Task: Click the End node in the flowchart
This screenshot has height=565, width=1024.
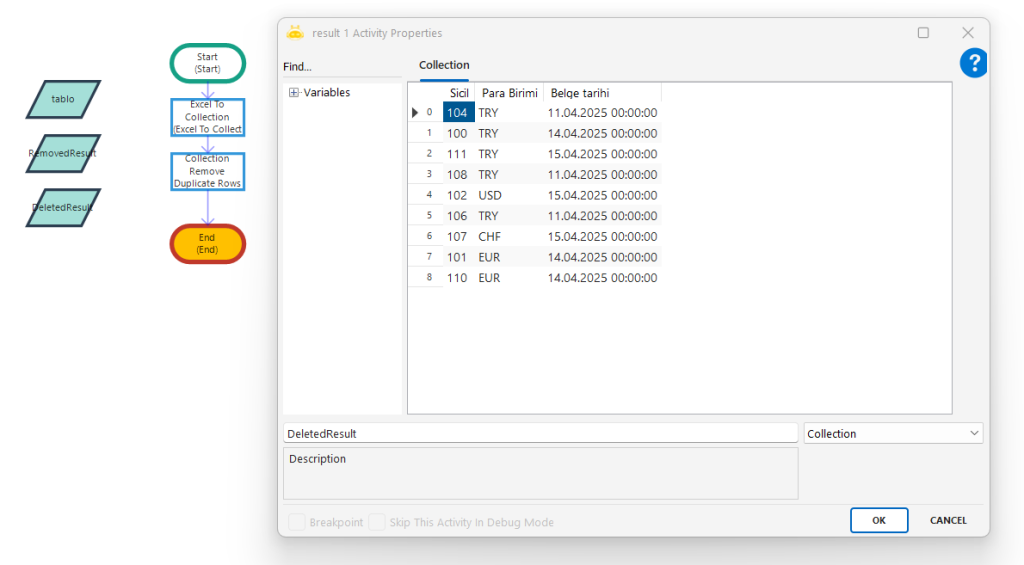Action: tap(207, 244)
